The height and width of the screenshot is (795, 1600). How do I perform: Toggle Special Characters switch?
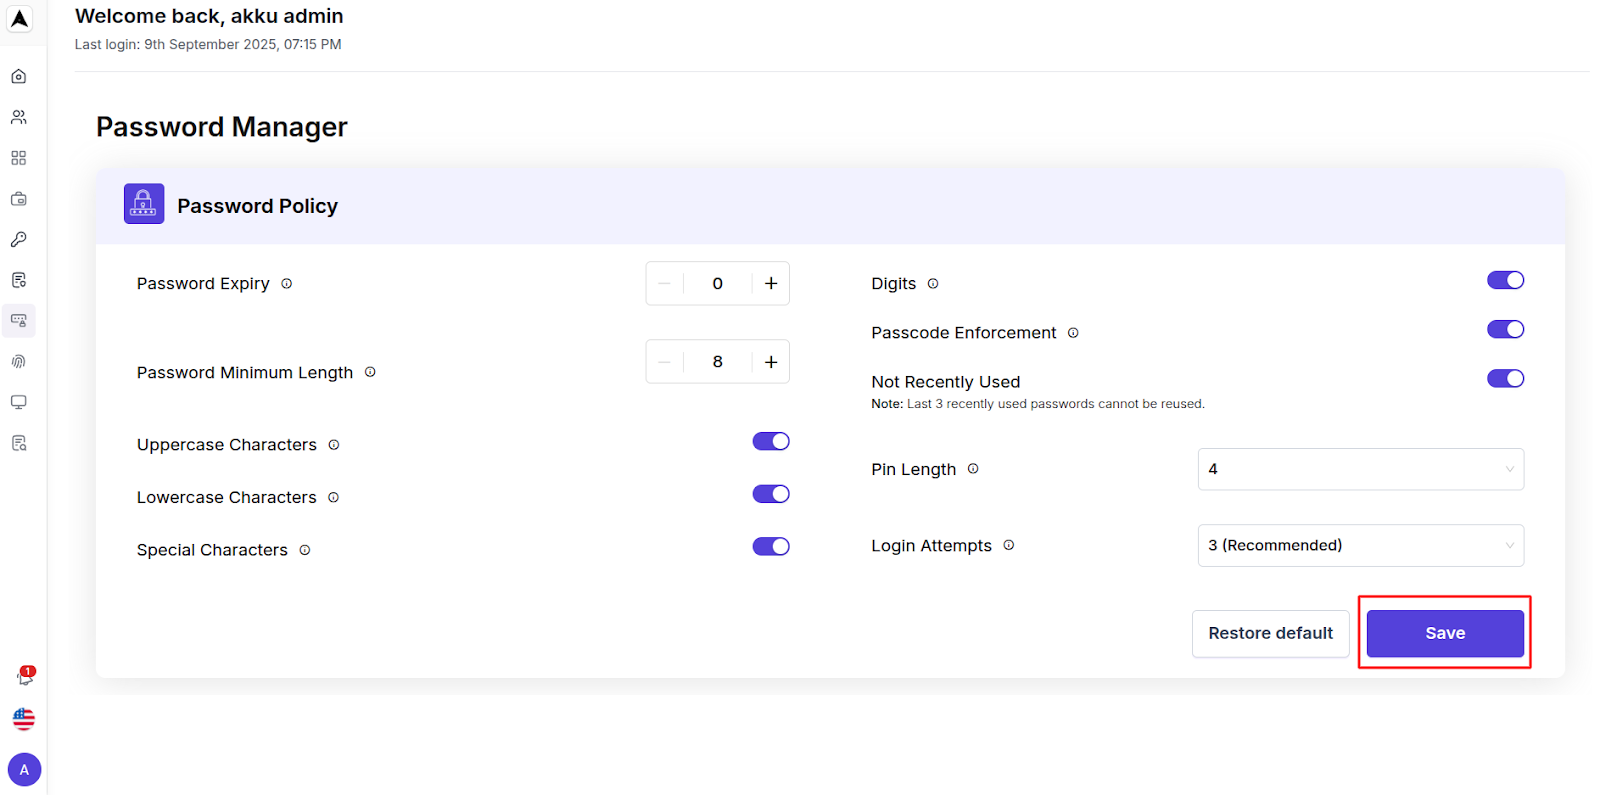click(771, 546)
